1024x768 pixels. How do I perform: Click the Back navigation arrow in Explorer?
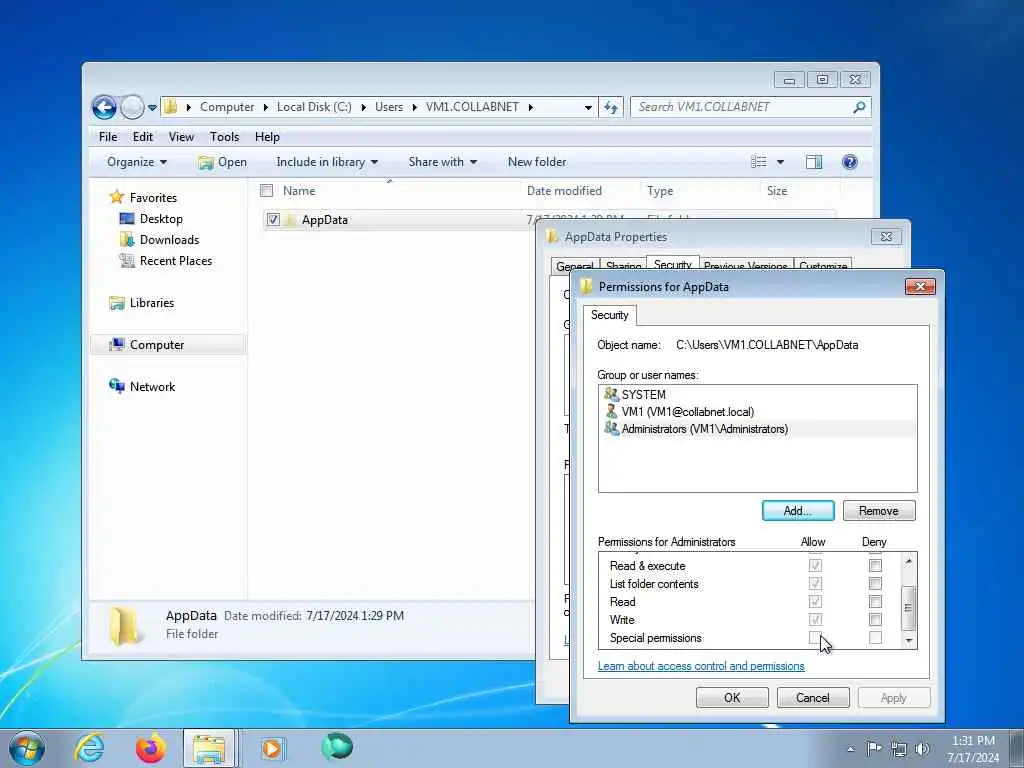click(104, 107)
